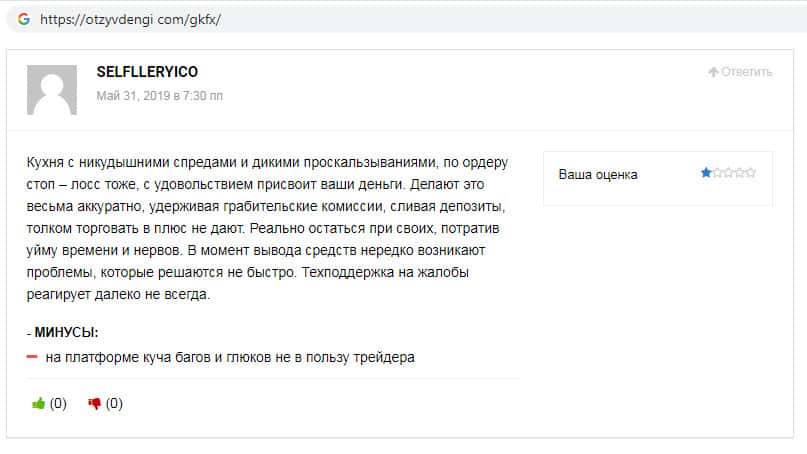Click the green thumbs-up icon
Screen dimensions: 807x454
(x=39, y=404)
